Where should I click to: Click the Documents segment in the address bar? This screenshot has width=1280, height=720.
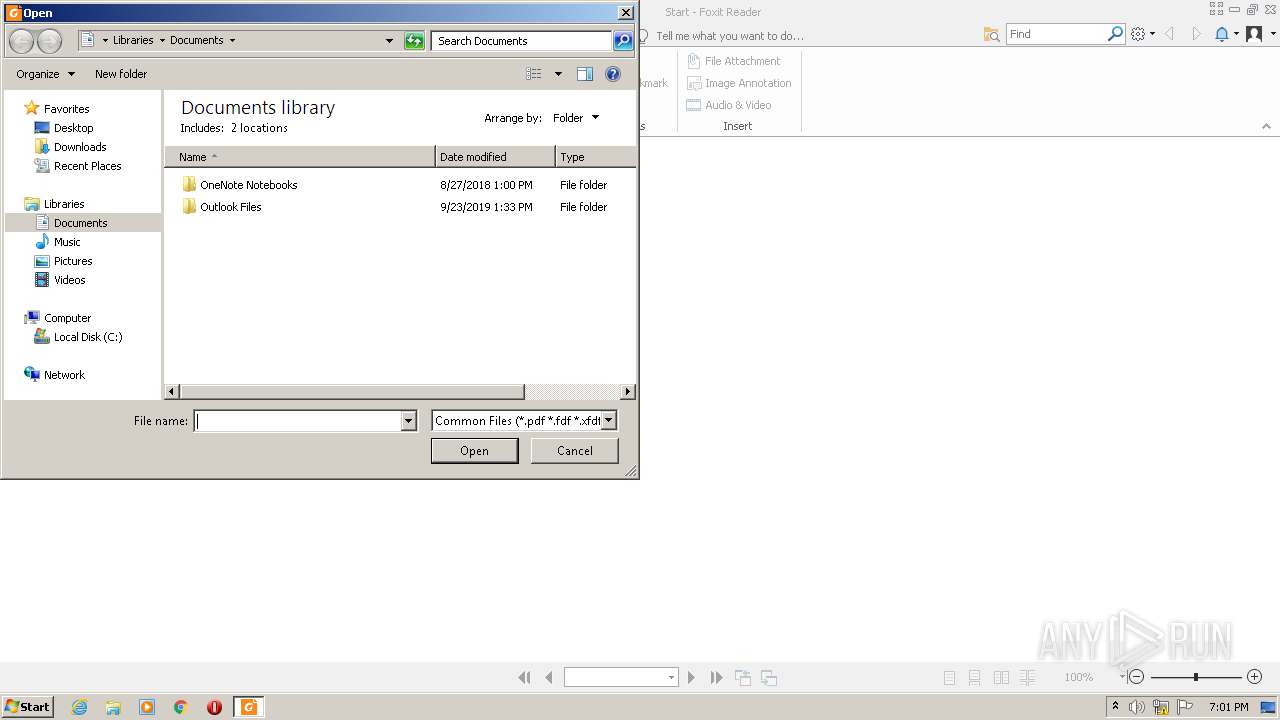pyautogui.click(x=197, y=41)
